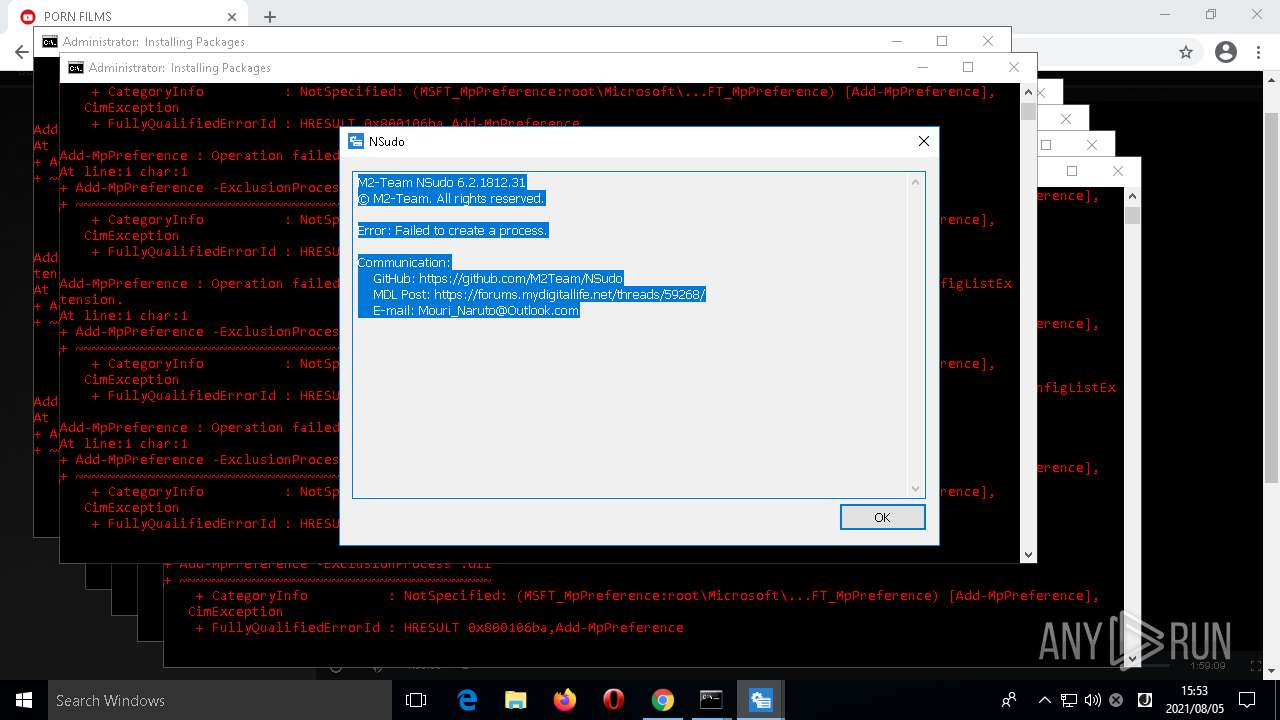1280x720 pixels.
Task: Click the down arrow of NSudo text scrollbar
Action: pos(915,488)
